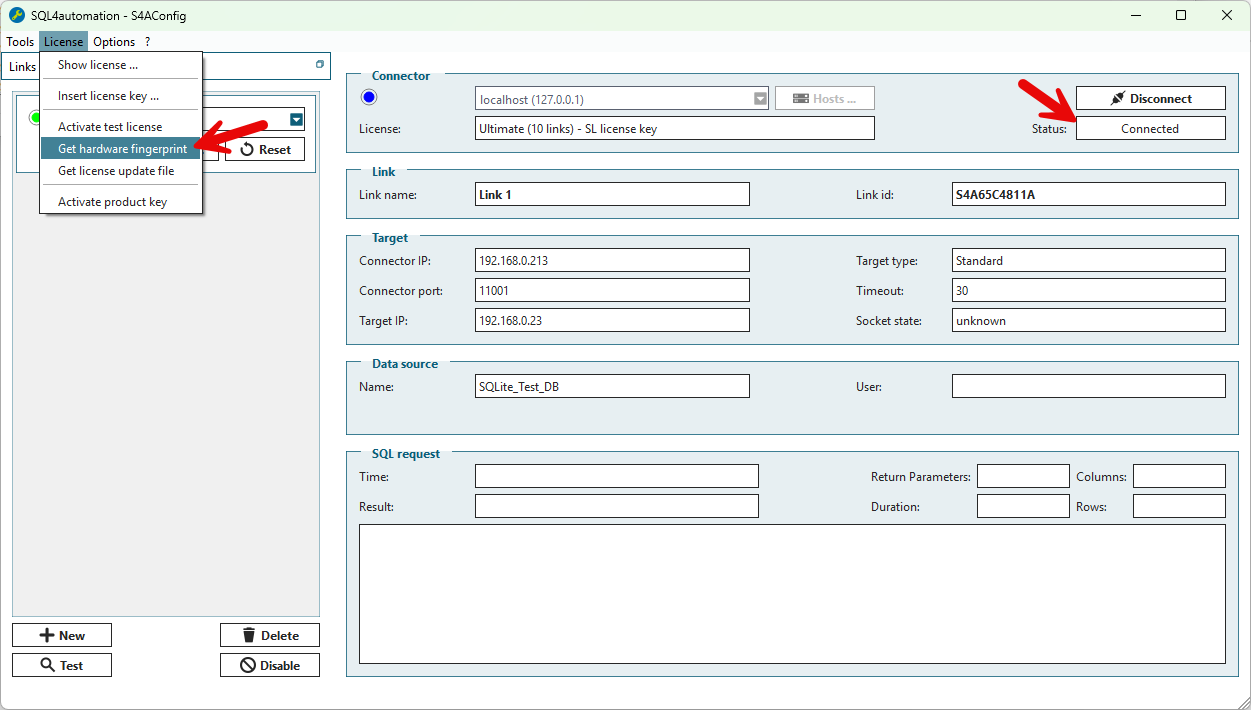Screen dimensions: 1251x710
Task: Click the Connected status field
Action: click(x=1150, y=128)
